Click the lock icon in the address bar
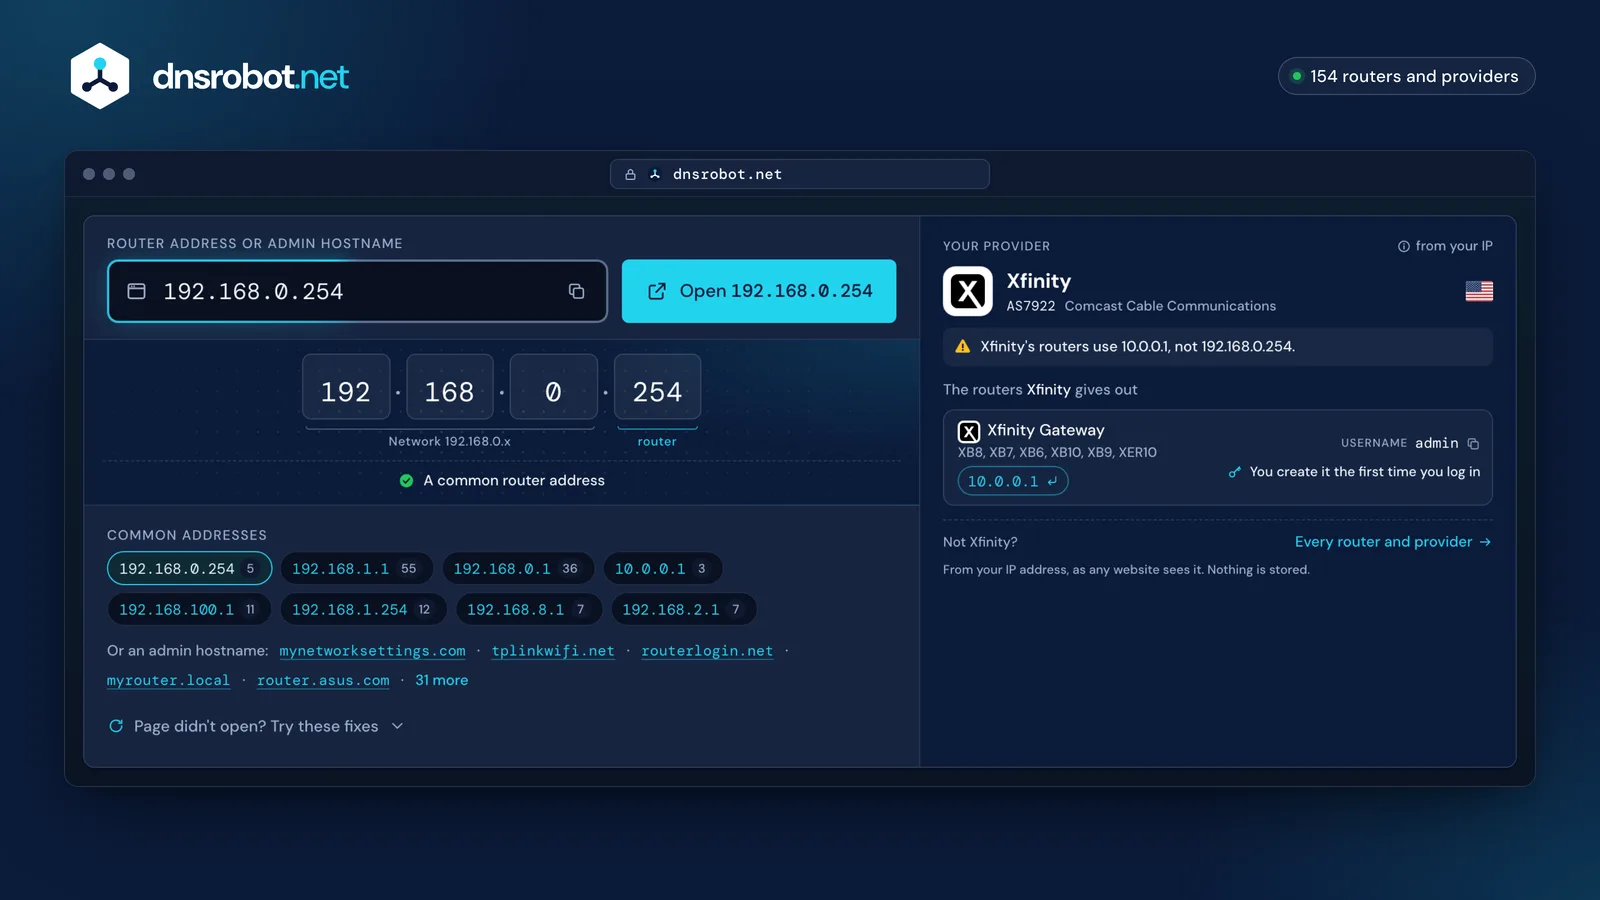 point(630,174)
